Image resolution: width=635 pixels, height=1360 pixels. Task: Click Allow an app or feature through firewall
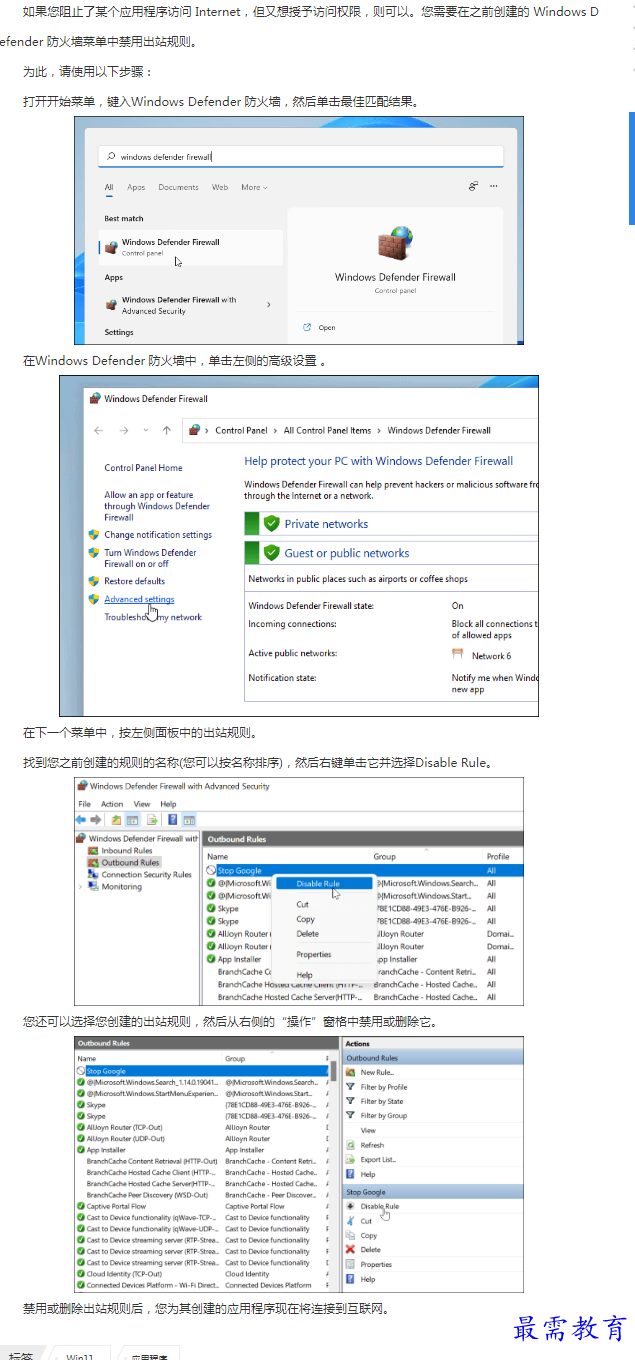pos(157,506)
